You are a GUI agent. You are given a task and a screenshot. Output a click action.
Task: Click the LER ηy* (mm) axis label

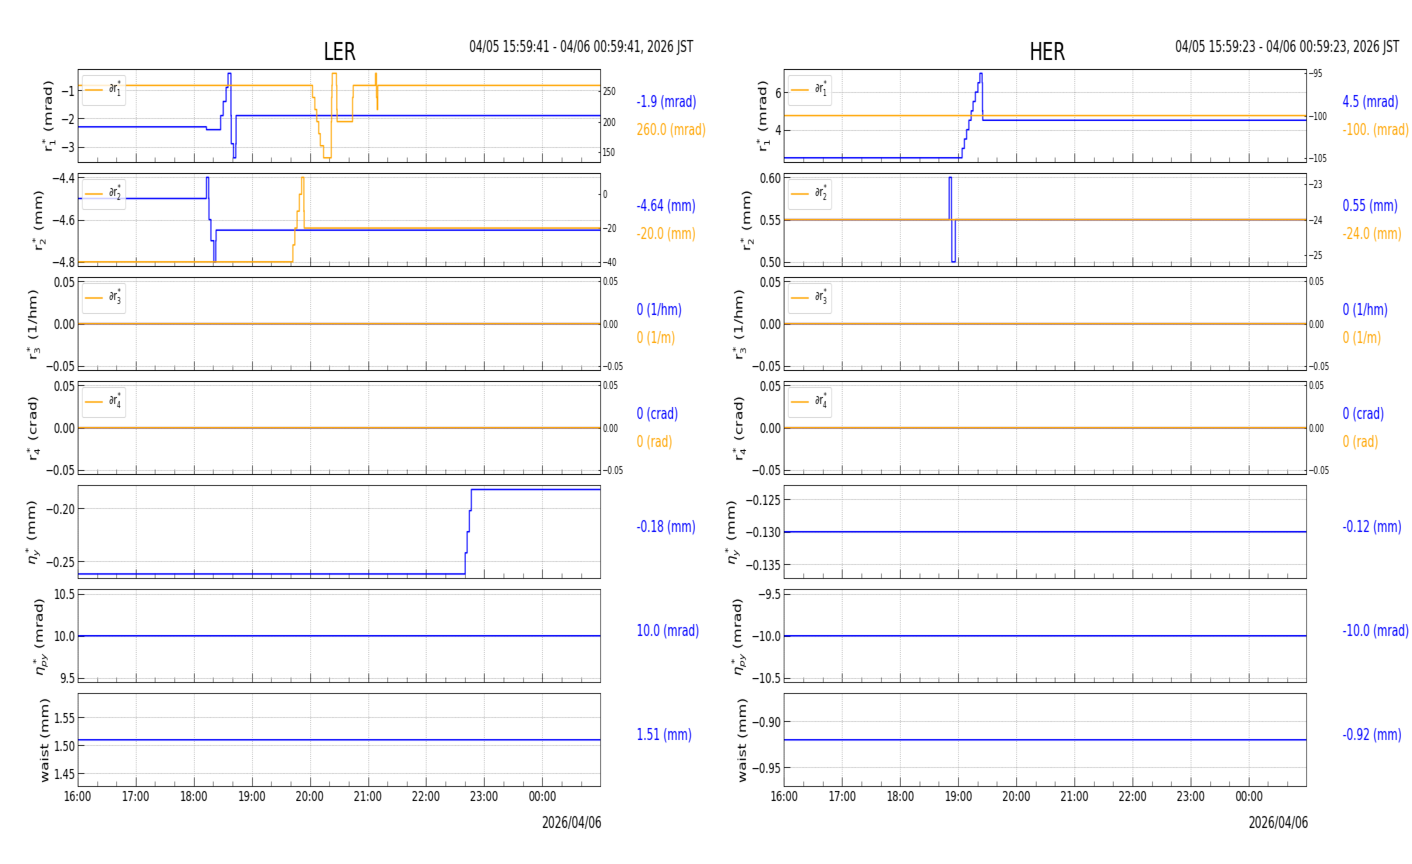(33, 532)
